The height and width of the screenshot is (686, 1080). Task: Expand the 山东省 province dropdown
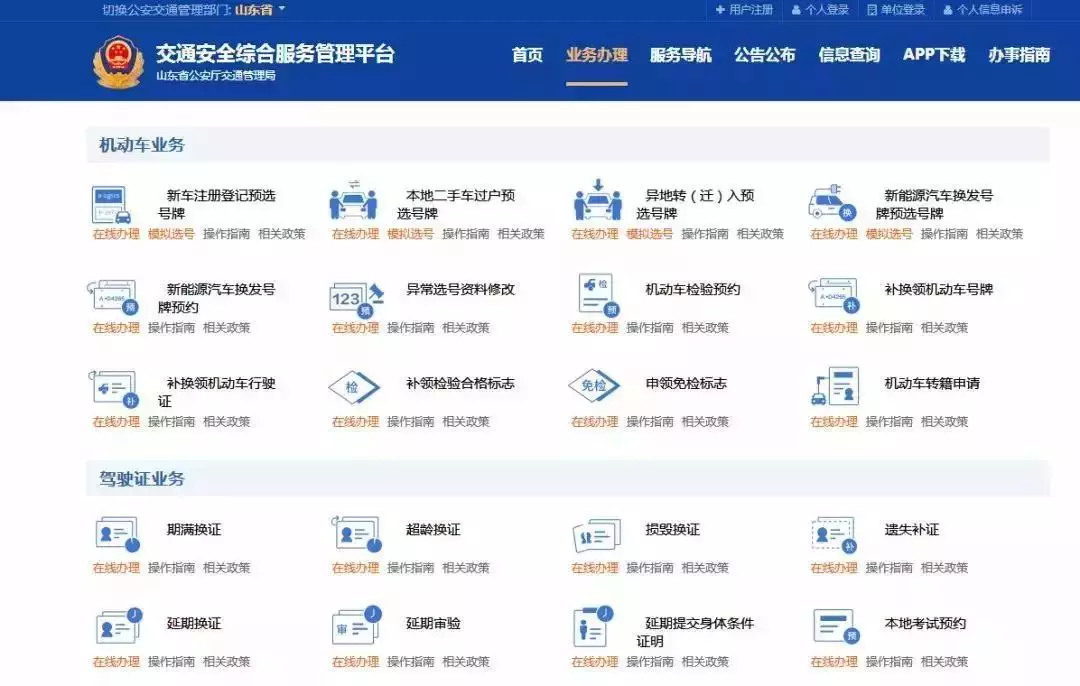(x=260, y=10)
